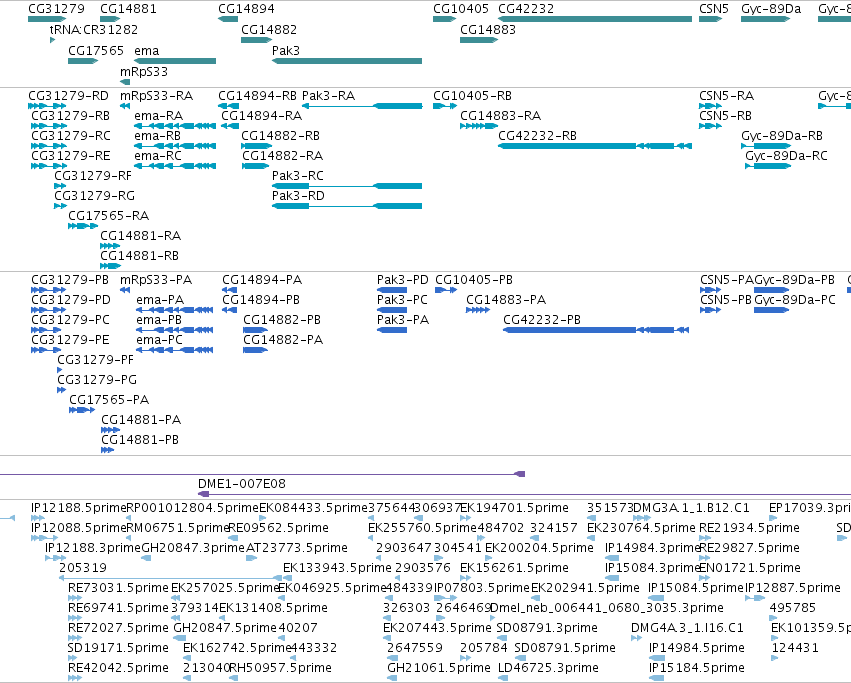Click the RH50957.5prime EST label

coord(280,667)
